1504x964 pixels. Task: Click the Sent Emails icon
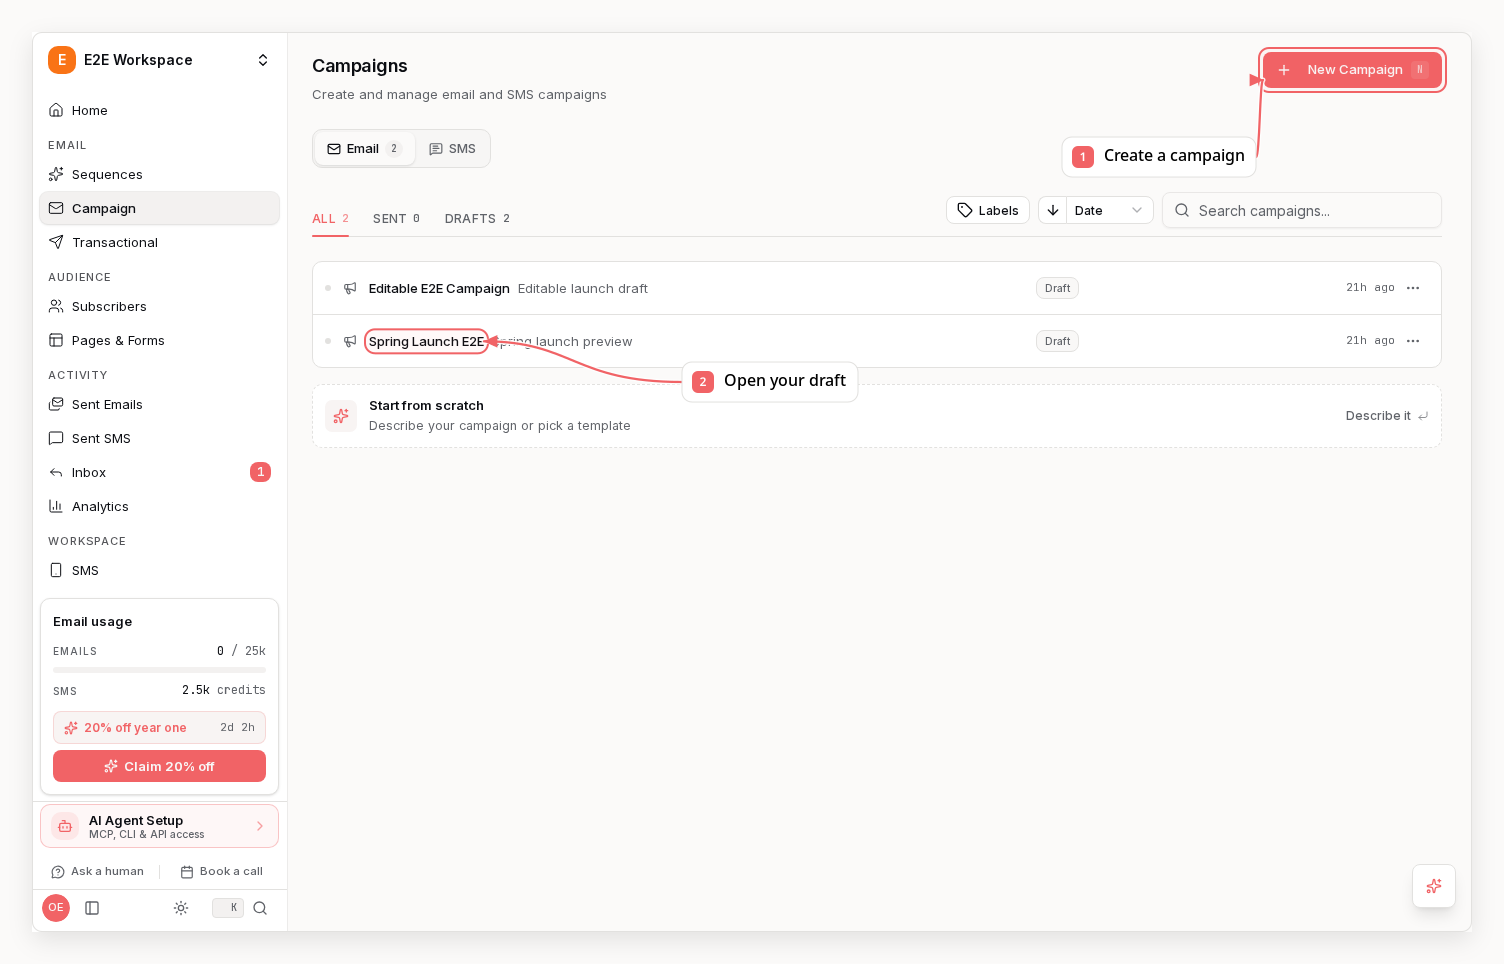coord(56,404)
